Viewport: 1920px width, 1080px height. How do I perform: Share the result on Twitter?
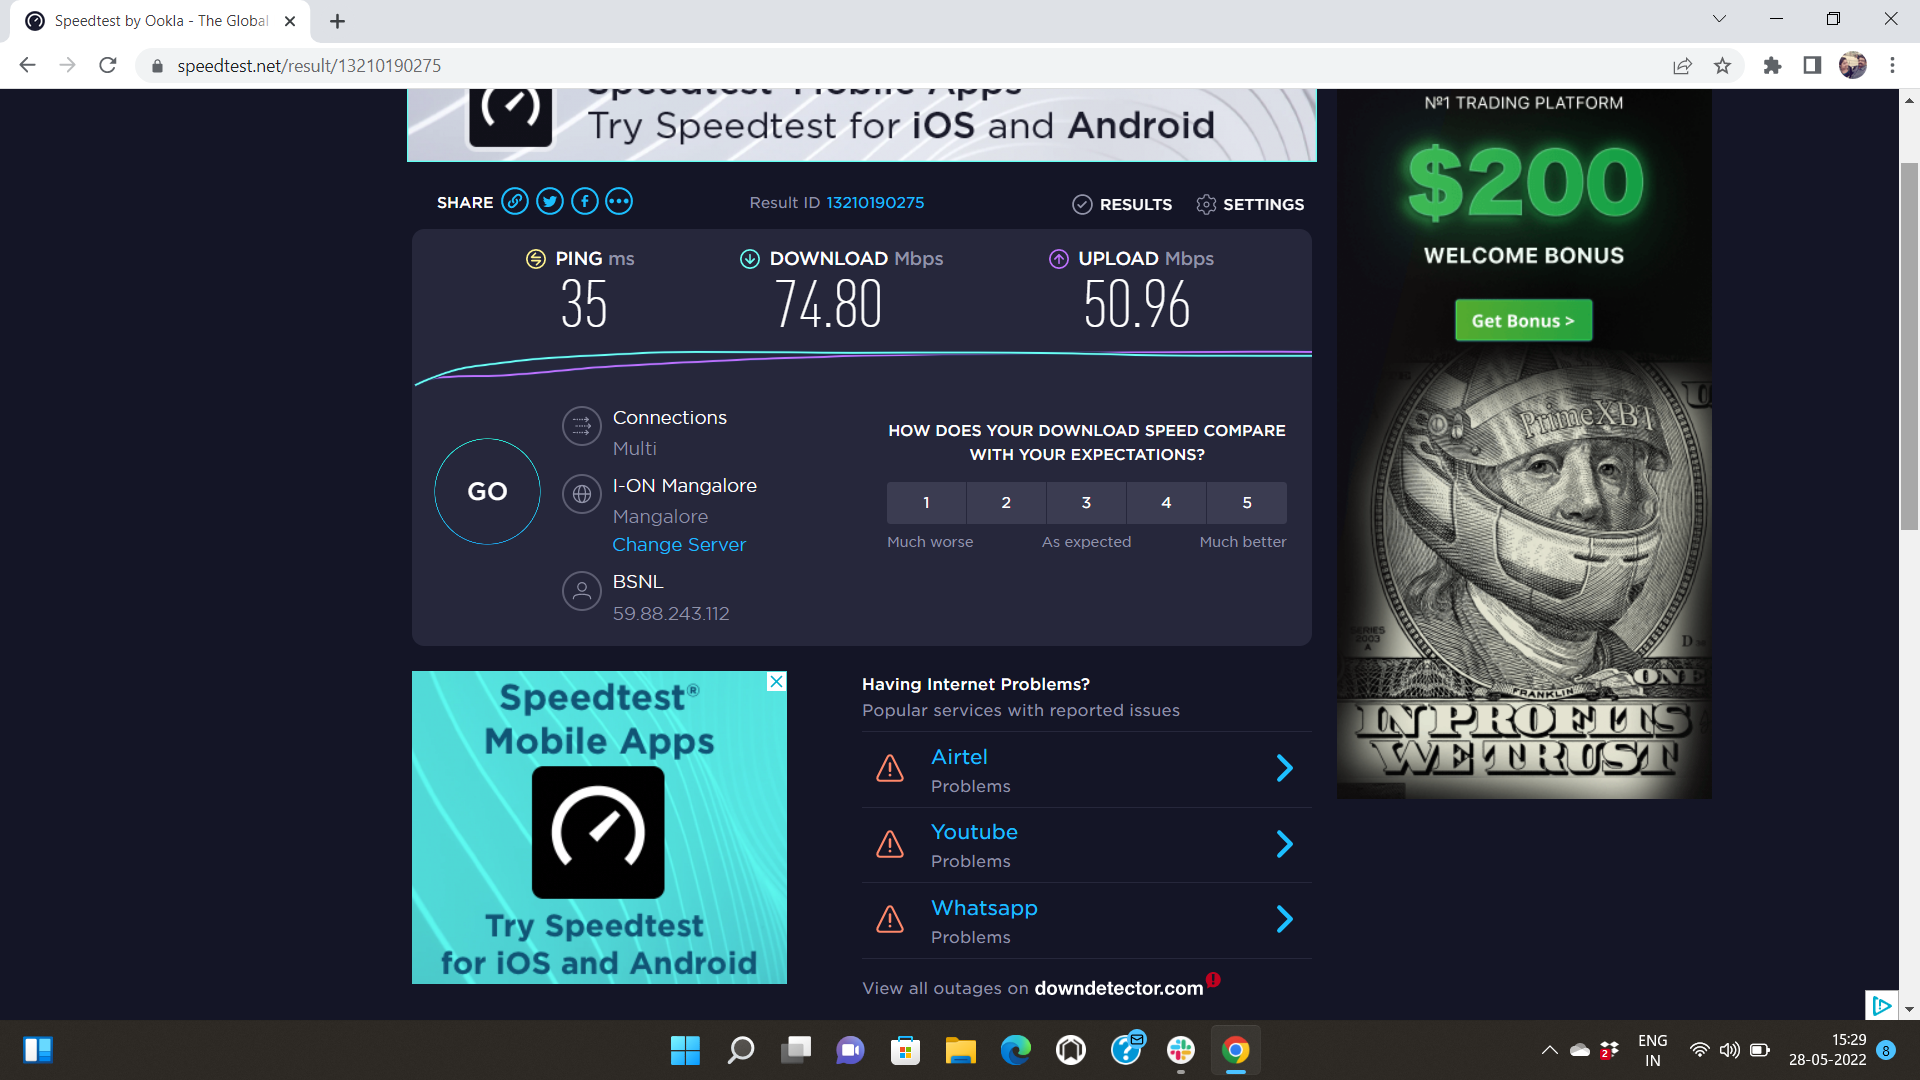coord(550,201)
